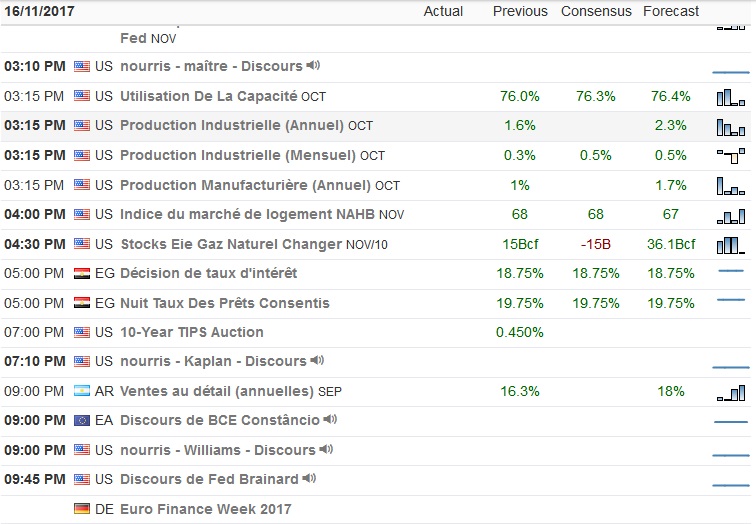The width and height of the screenshot is (756, 524).
Task: Open Euro Finance Week 2017 event
Action: [x=206, y=509]
